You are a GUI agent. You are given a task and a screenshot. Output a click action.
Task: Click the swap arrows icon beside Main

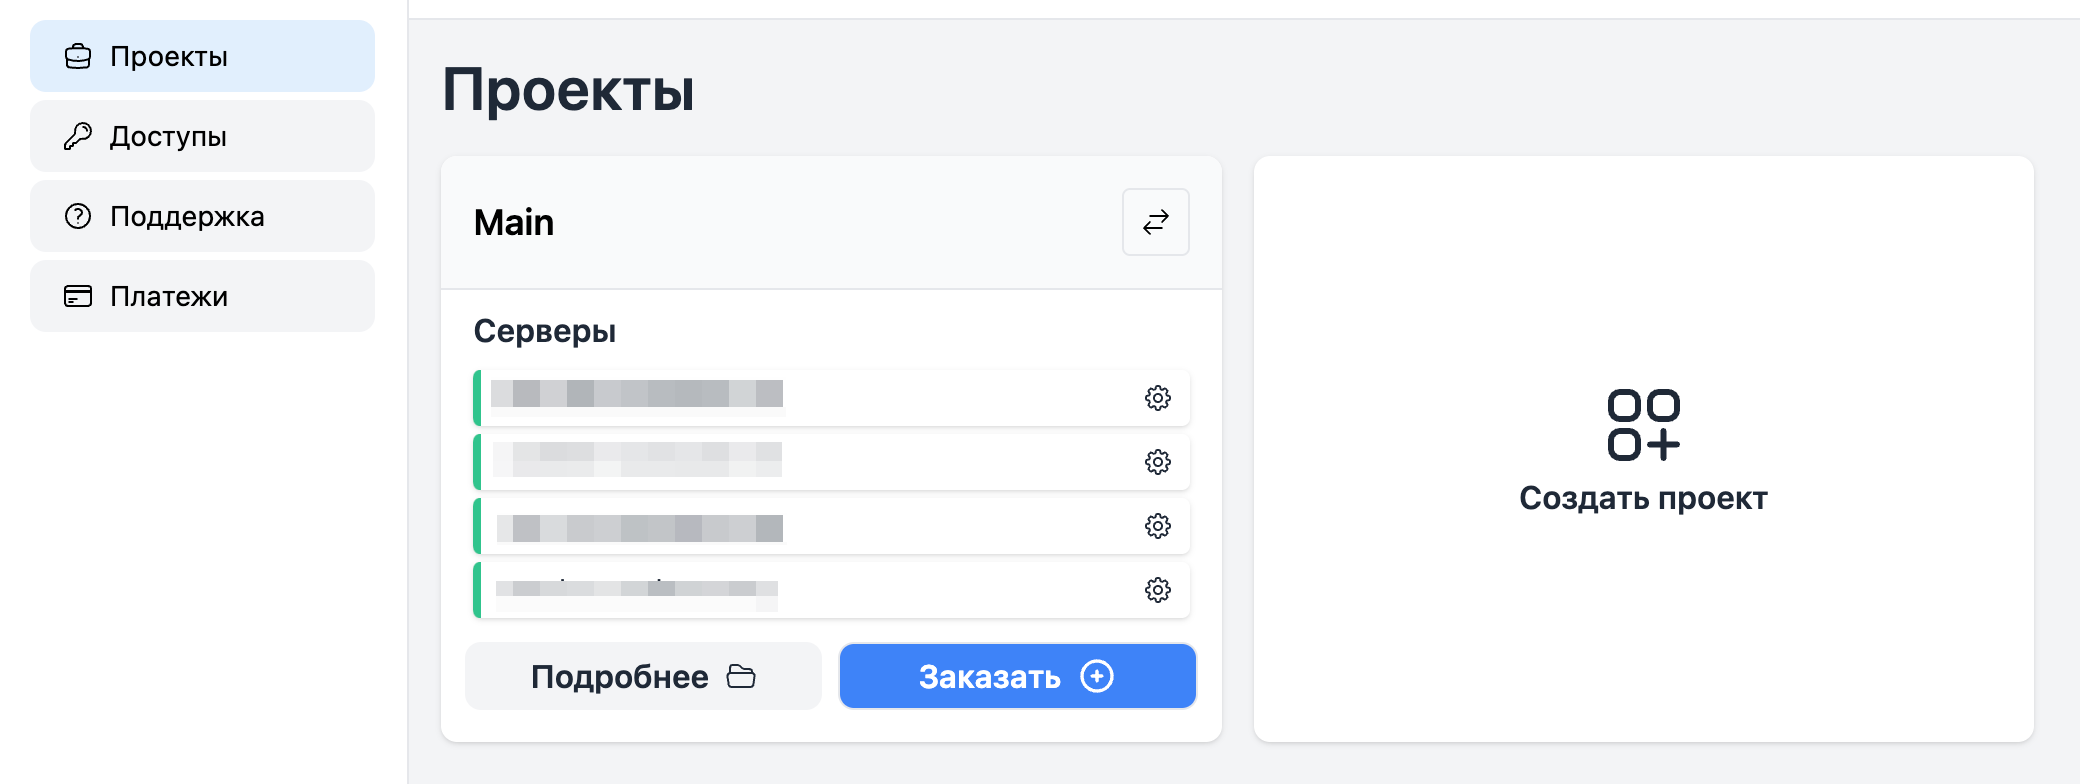pos(1156,222)
